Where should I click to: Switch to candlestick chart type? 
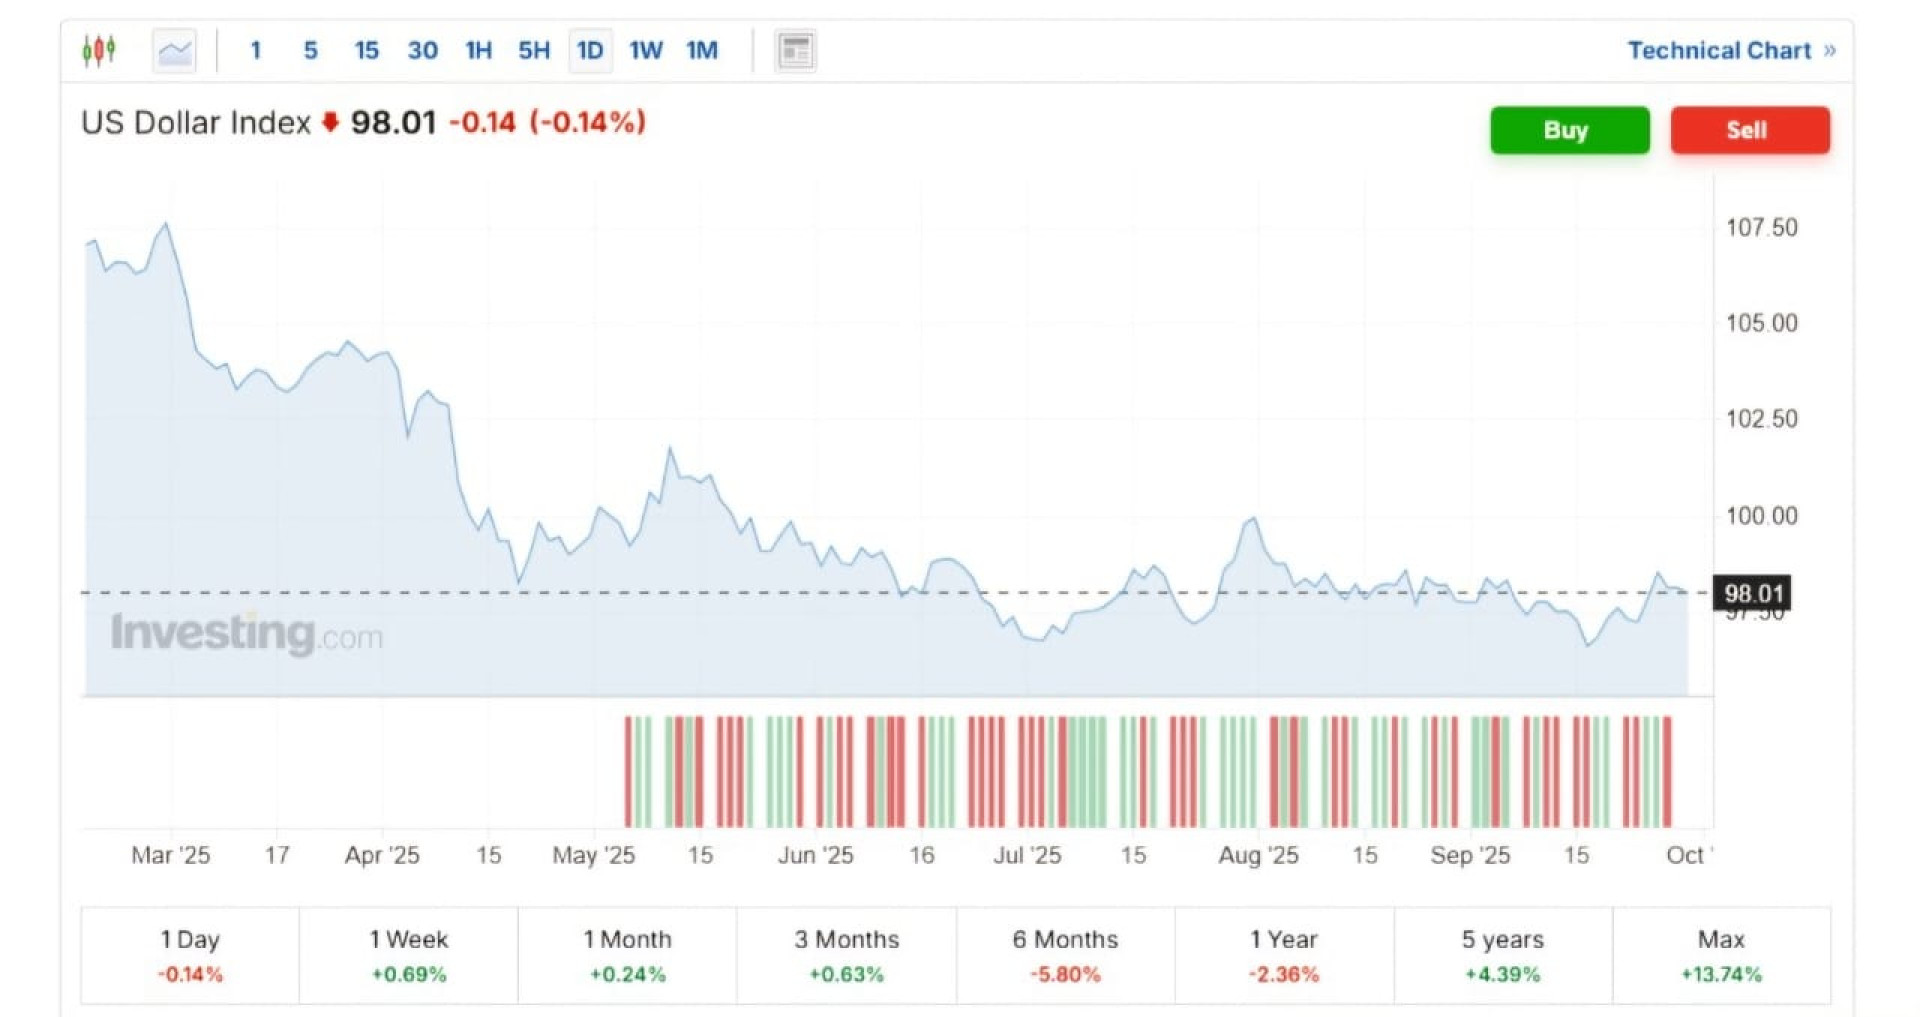click(x=99, y=50)
